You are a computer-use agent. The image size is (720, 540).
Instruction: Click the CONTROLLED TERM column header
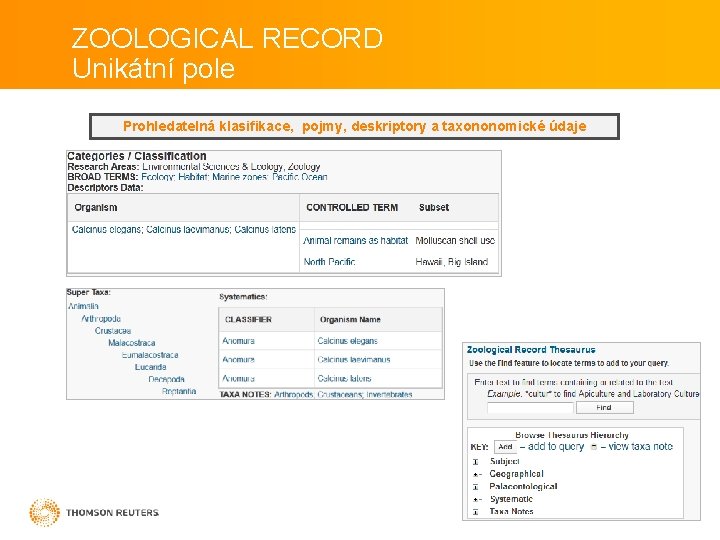coord(352,208)
